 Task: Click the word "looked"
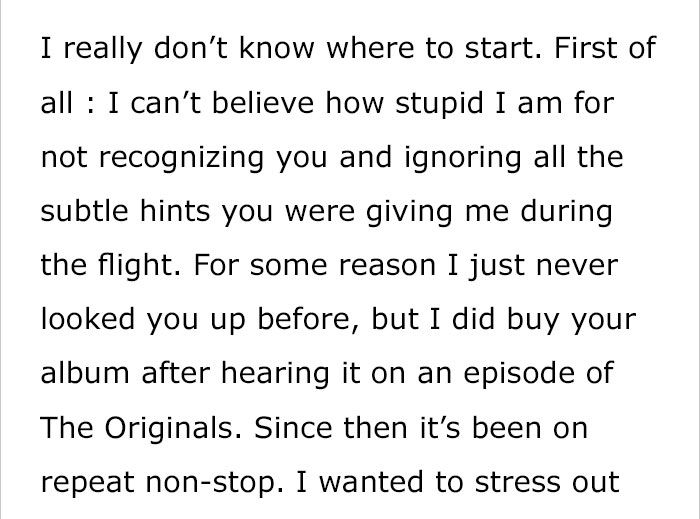pyautogui.click(x=88, y=319)
